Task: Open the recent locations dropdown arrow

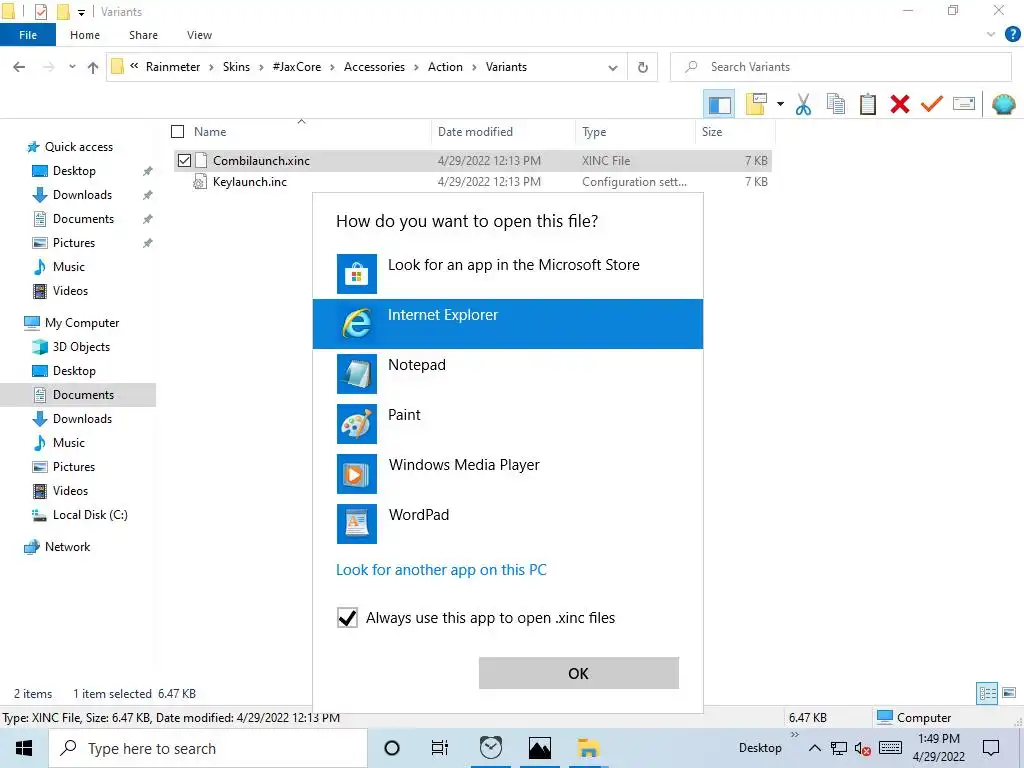Action: [72, 67]
